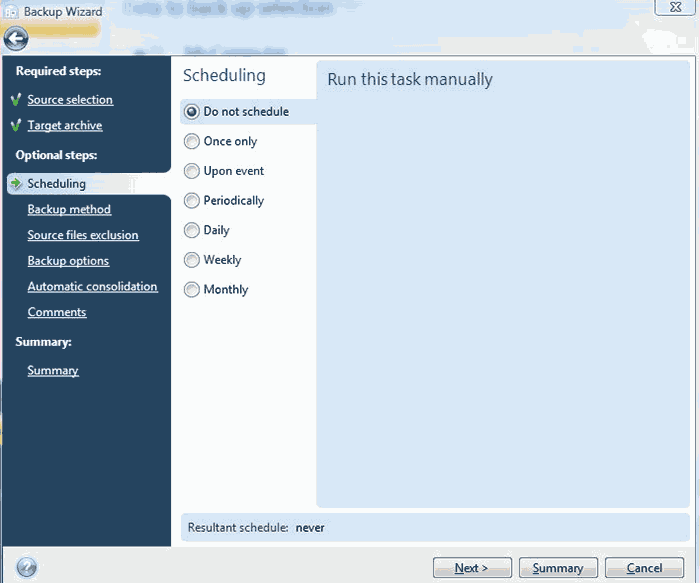Jump to Automatic consolidation step
This screenshot has width=700, height=583.
[x=92, y=287]
